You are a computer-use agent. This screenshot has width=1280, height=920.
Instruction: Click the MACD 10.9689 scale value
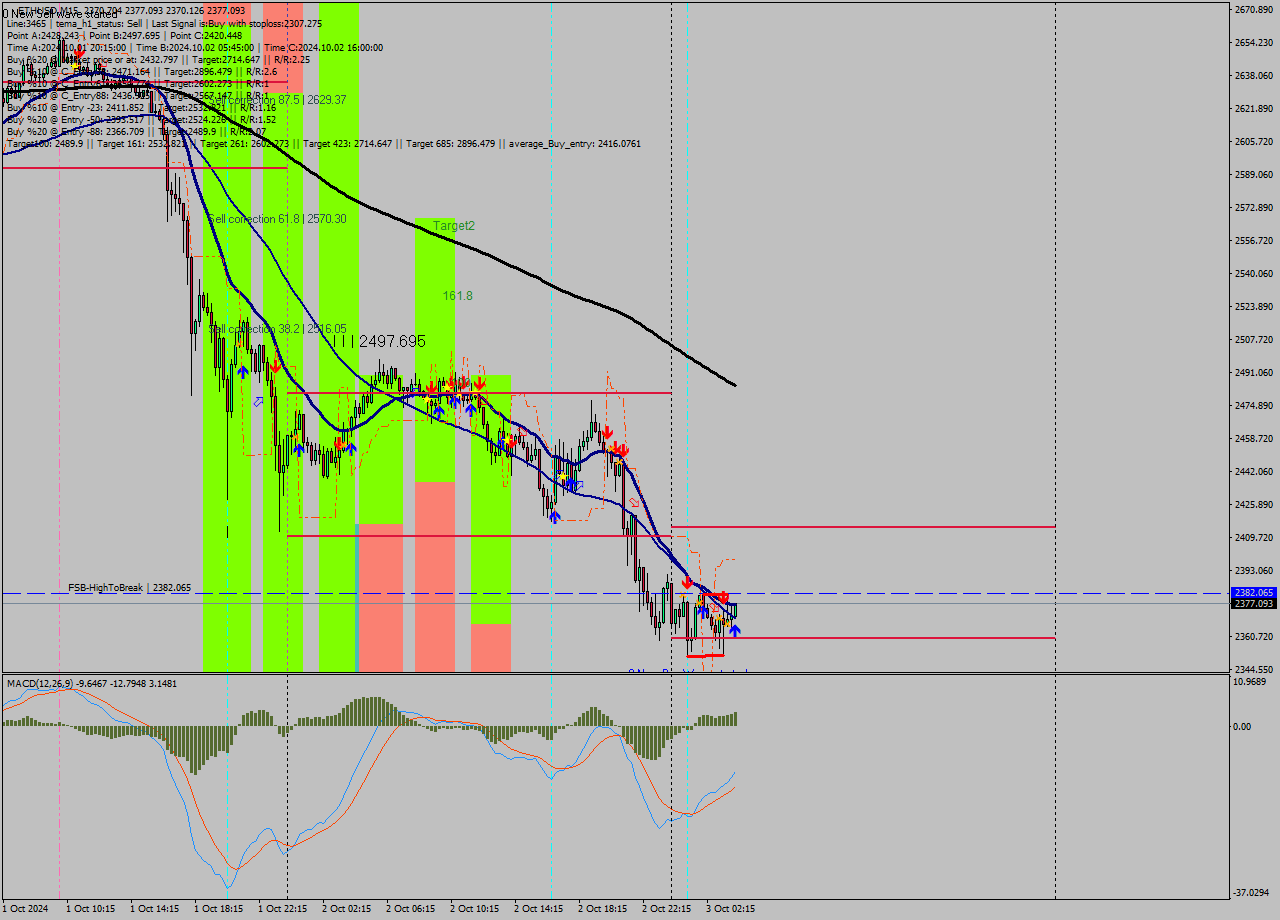tap(1251, 681)
